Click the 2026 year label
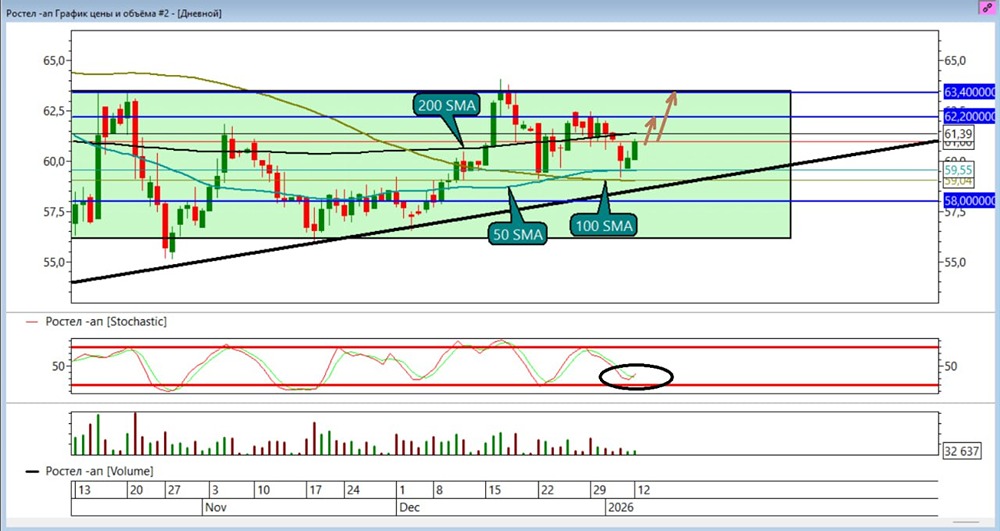1000x531 pixels. (x=622, y=508)
